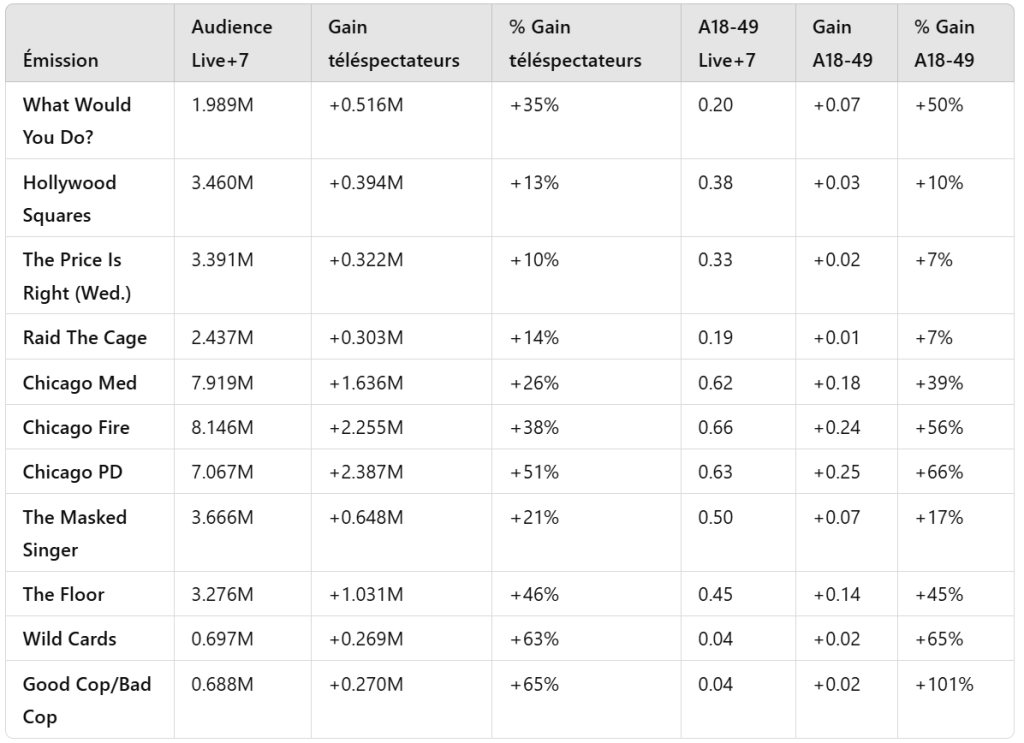Click the % Gain A18-49 header
The width and height of the screenshot is (1024, 743).
coord(944,44)
